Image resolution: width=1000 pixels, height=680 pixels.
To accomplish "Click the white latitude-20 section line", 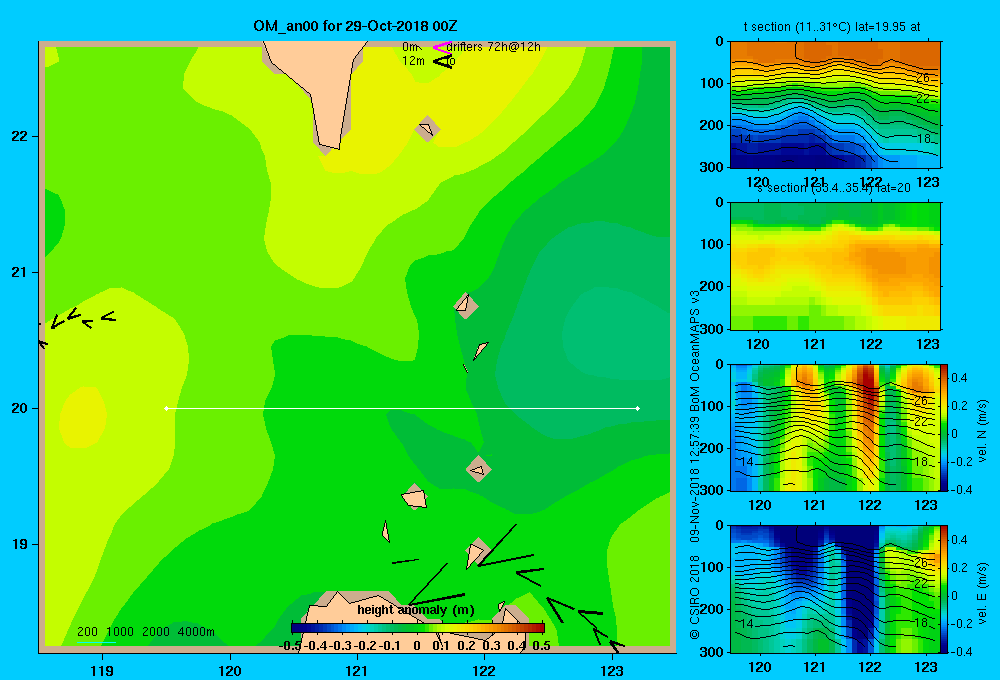I will [402, 408].
